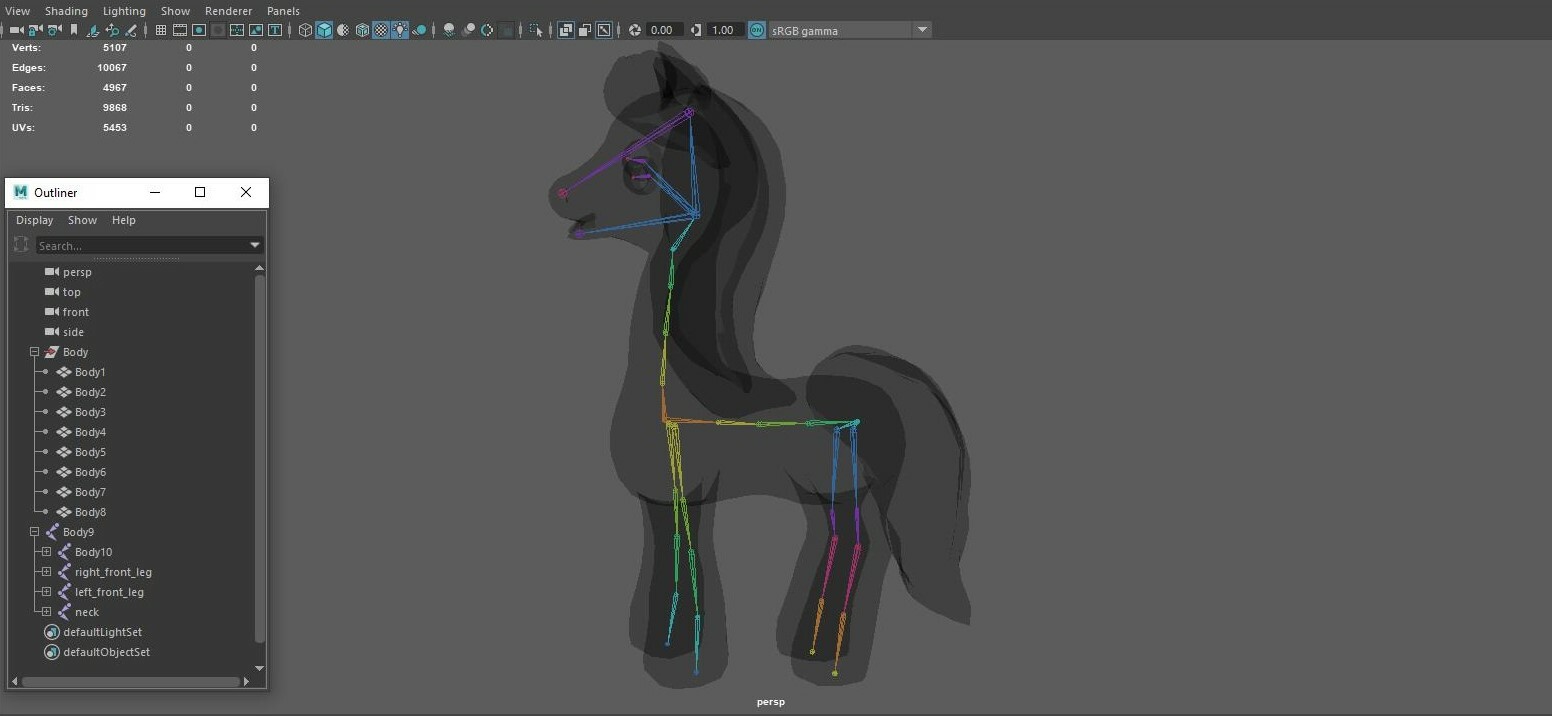Screen dimensions: 1552x716
Task: Select Body5 in the Outliner
Action: (x=89, y=452)
